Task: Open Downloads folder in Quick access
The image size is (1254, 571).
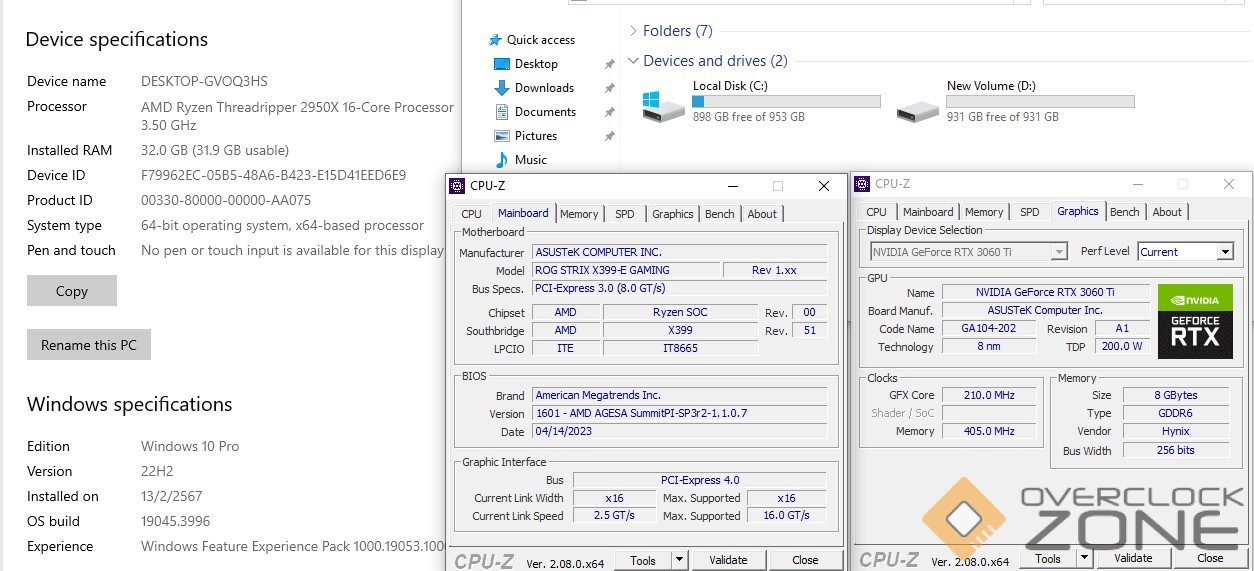Action: pos(544,88)
